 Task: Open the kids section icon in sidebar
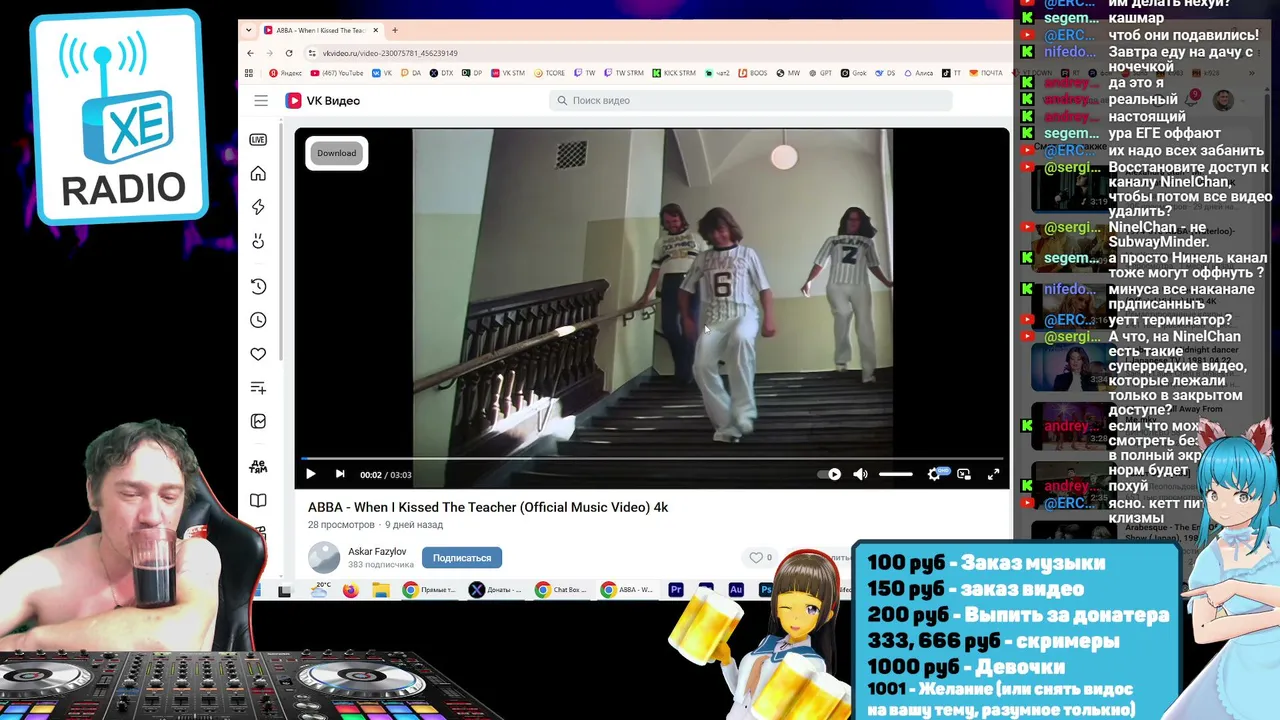pyautogui.click(x=258, y=467)
